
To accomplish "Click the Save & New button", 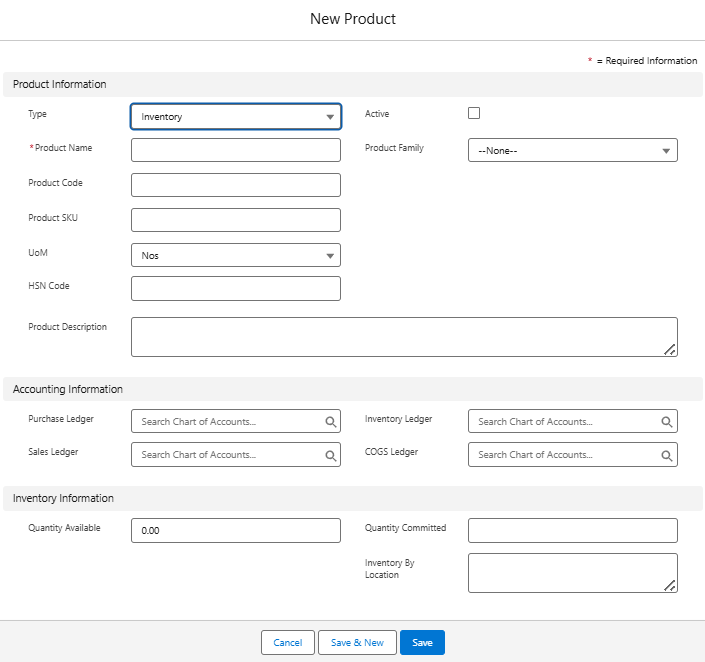I will [x=357, y=642].
